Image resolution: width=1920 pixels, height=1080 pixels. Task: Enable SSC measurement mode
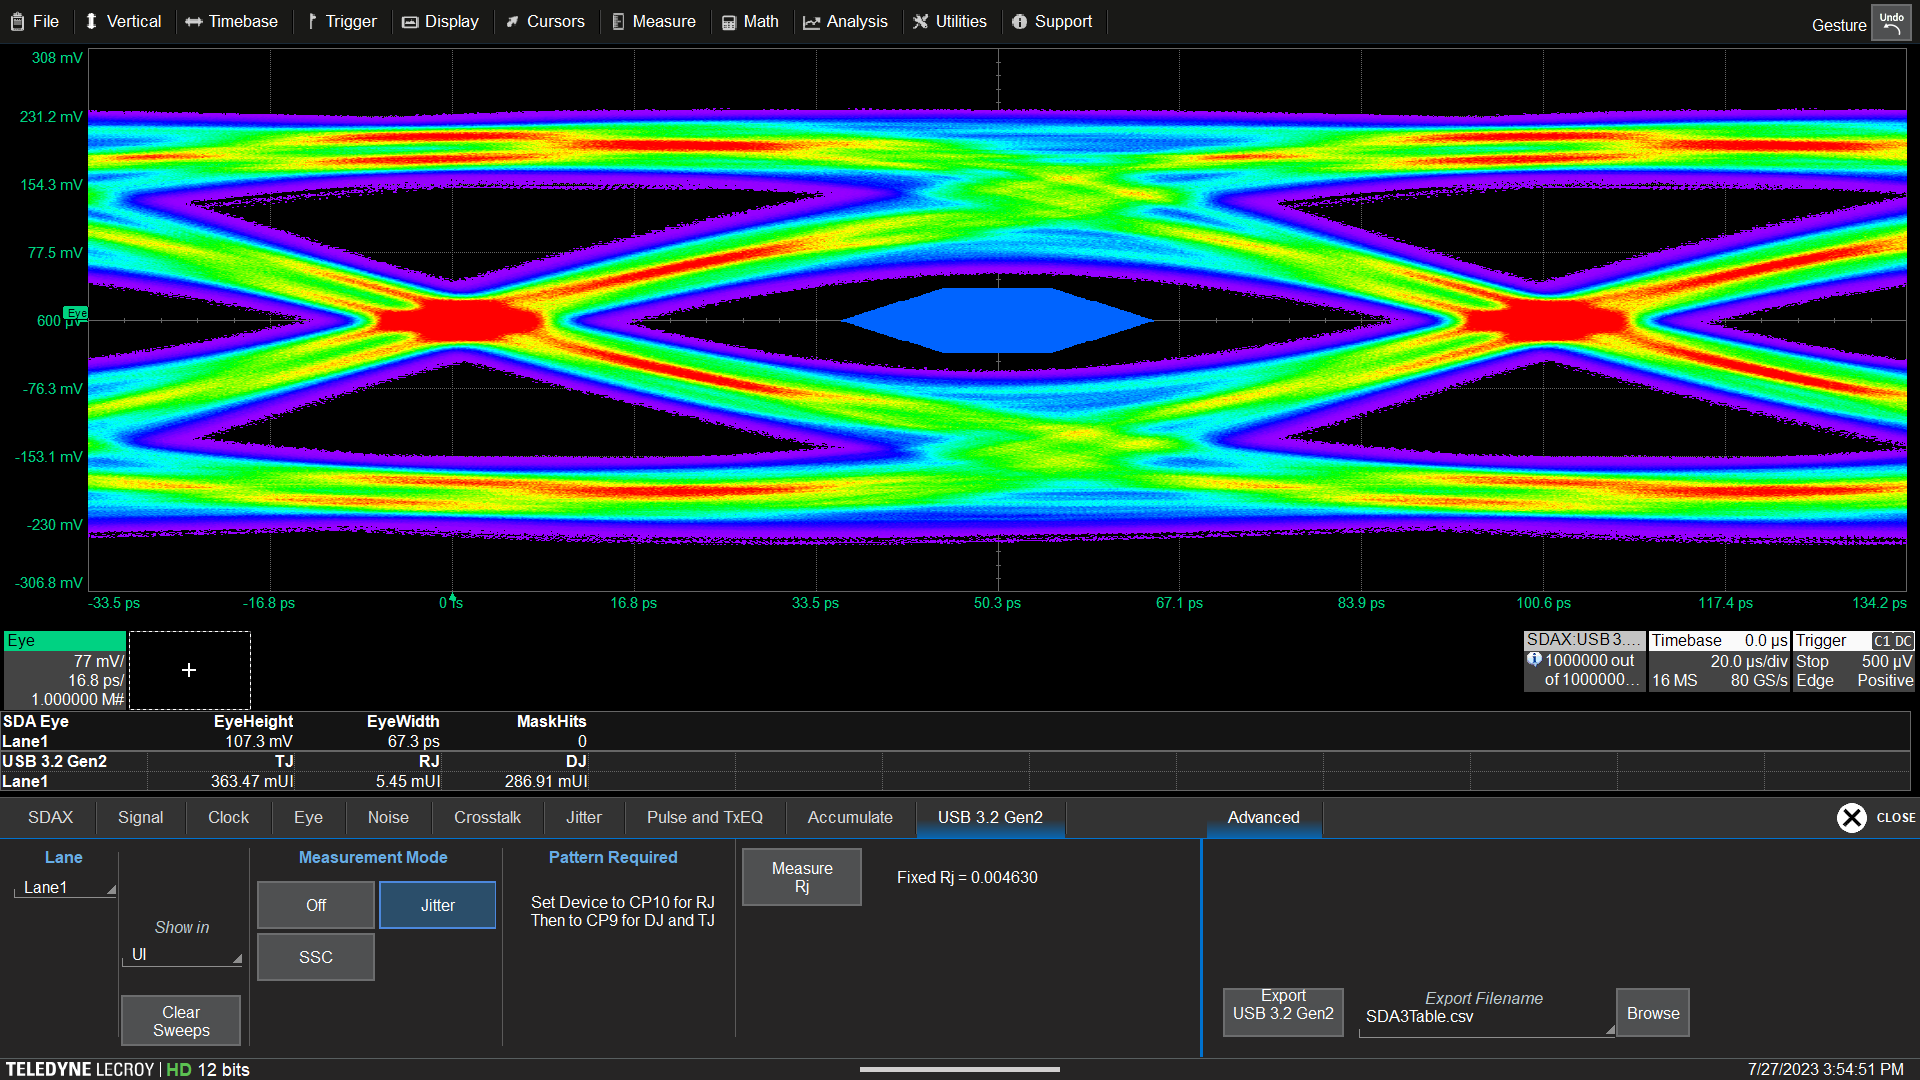coord(315,956)
